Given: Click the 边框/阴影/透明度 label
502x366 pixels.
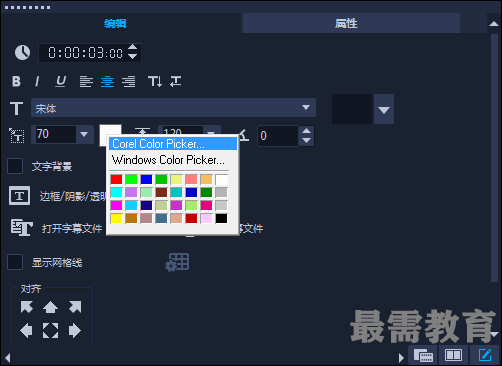Looking at the screenshot, I should [x=73, y=196].
